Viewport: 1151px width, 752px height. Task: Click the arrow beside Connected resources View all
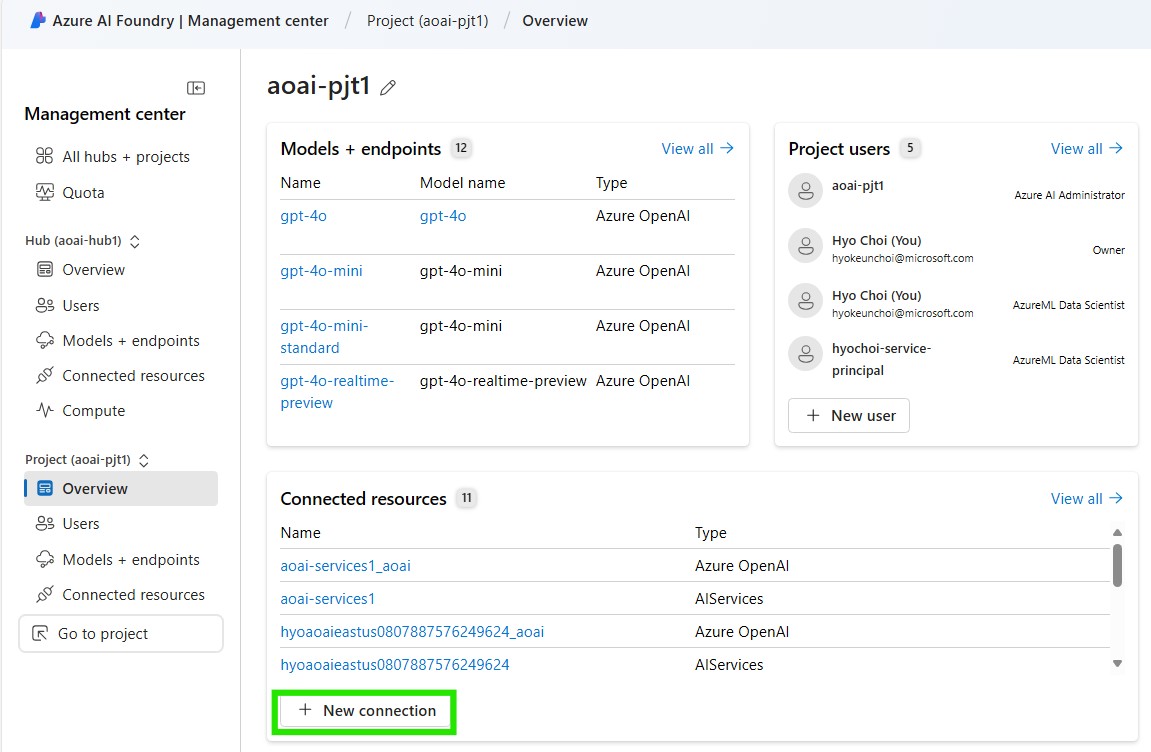[1116, 498]
